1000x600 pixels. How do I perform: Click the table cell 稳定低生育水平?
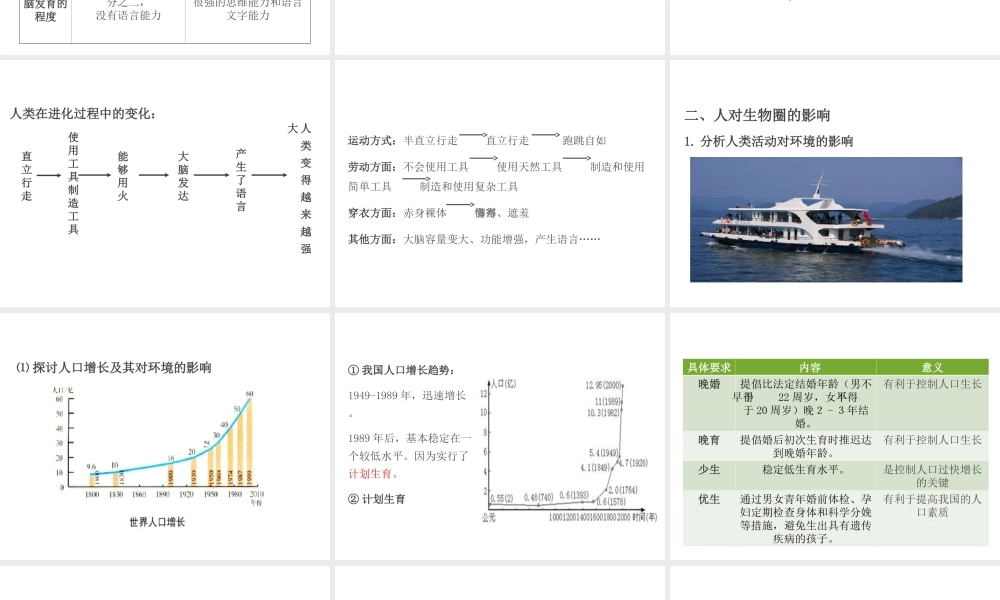(x=805, y=470)
